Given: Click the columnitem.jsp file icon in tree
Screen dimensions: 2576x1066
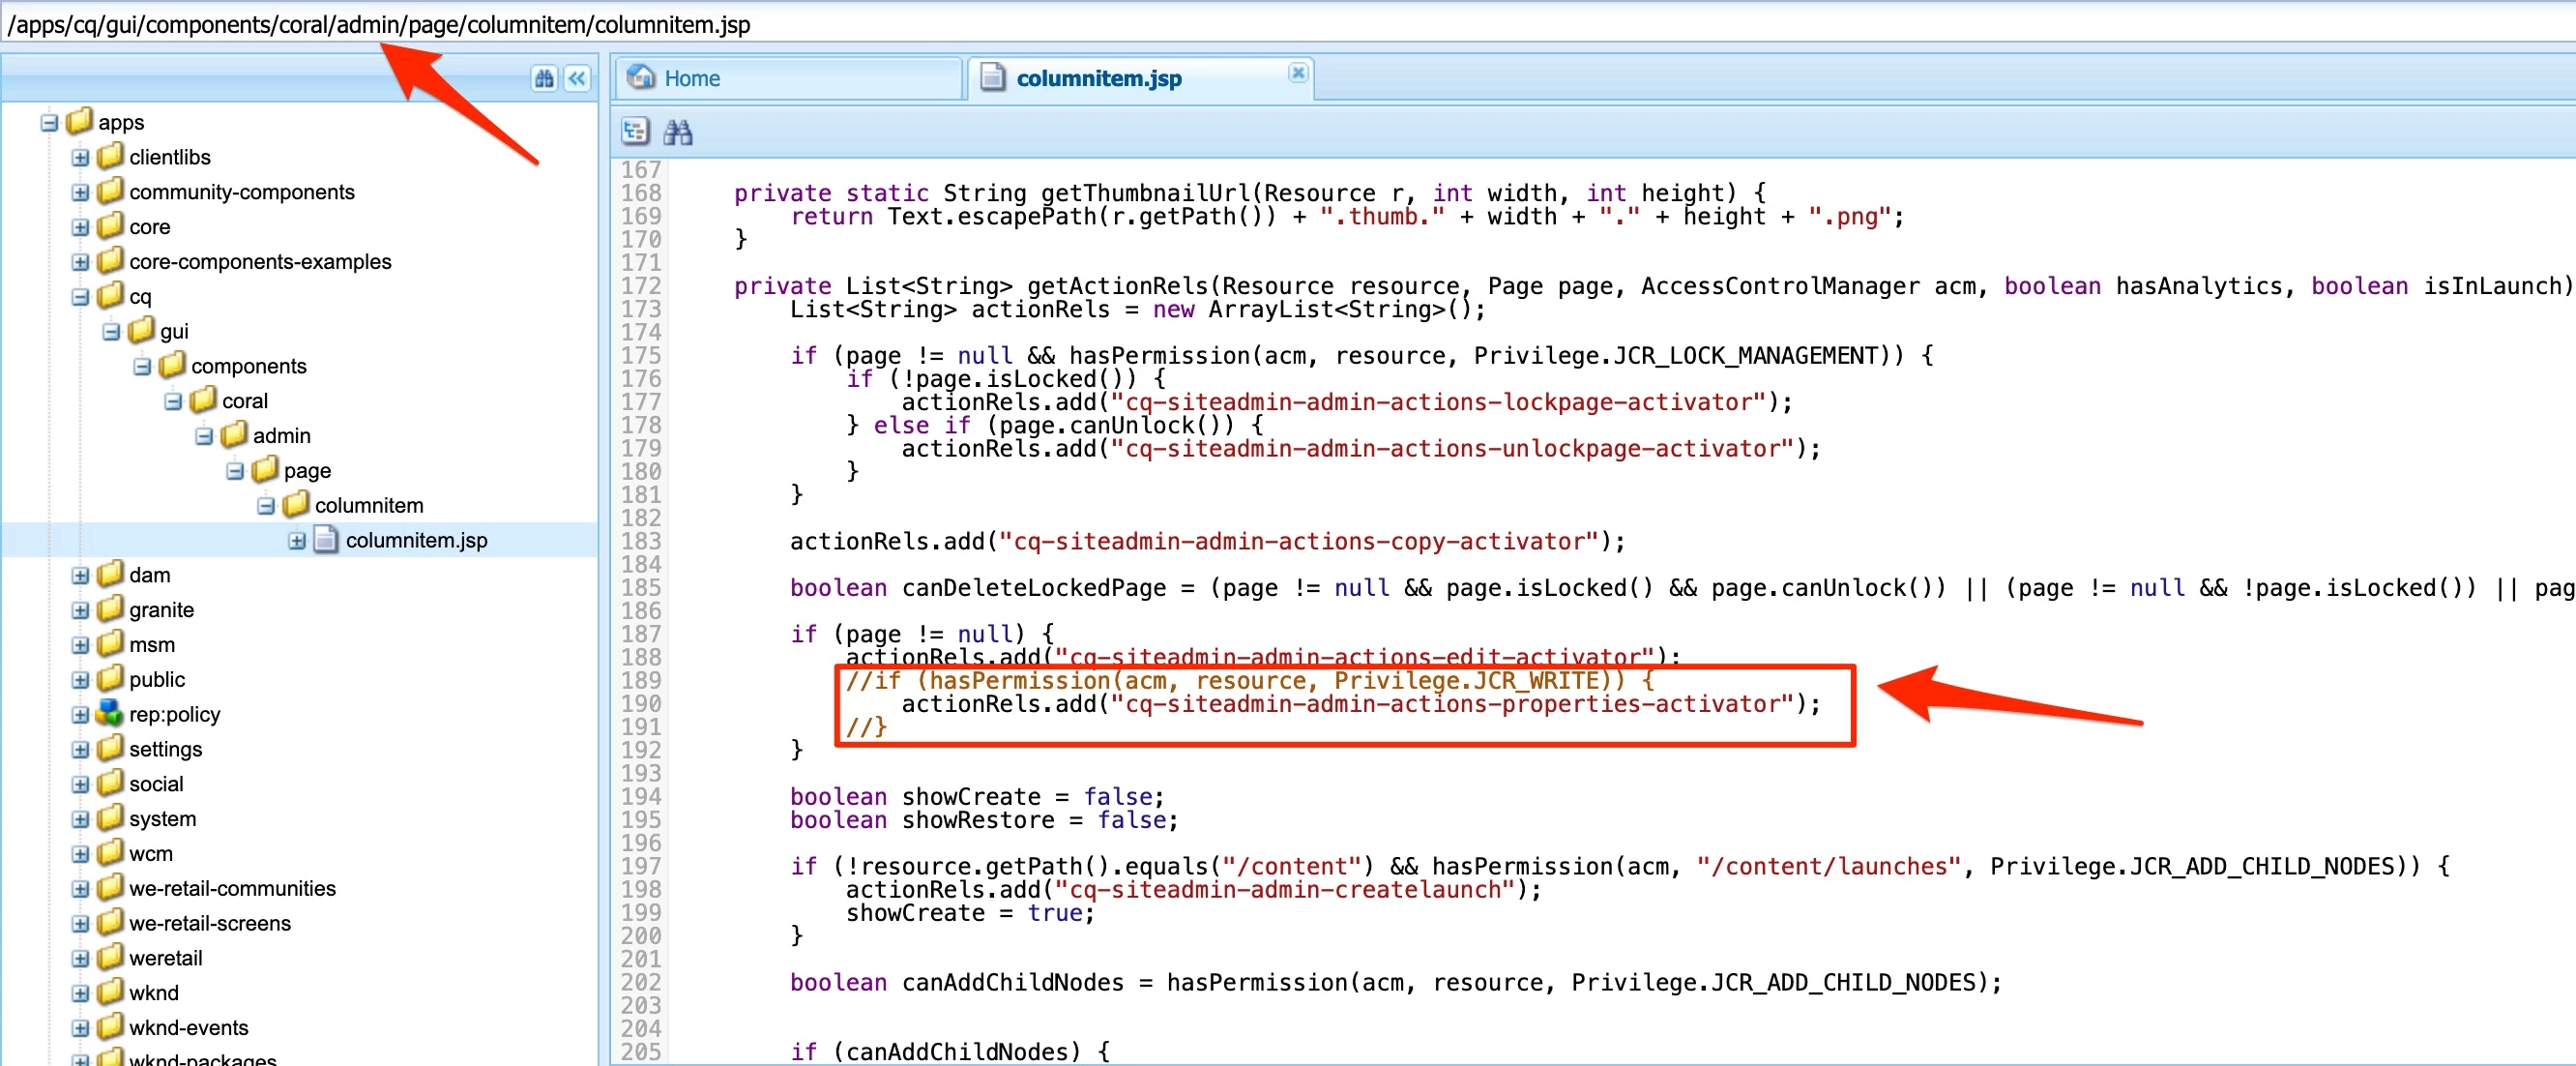Looking at the screenshot, I should pos(326,540).
